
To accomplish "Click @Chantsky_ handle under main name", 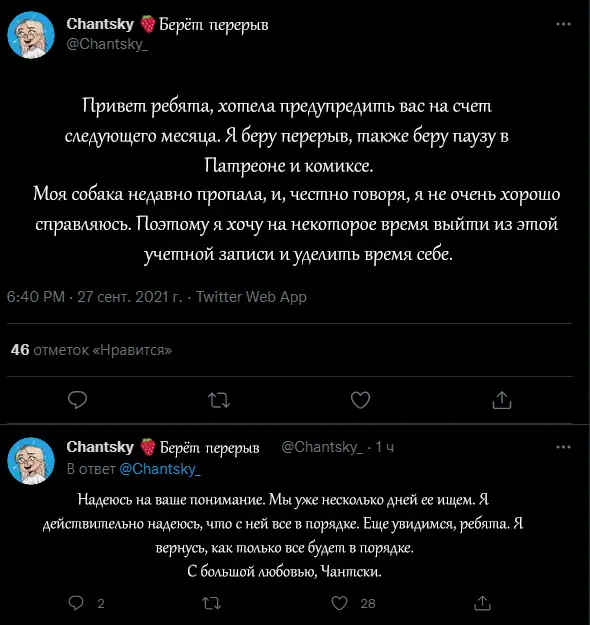I will [x=107, y=44].
